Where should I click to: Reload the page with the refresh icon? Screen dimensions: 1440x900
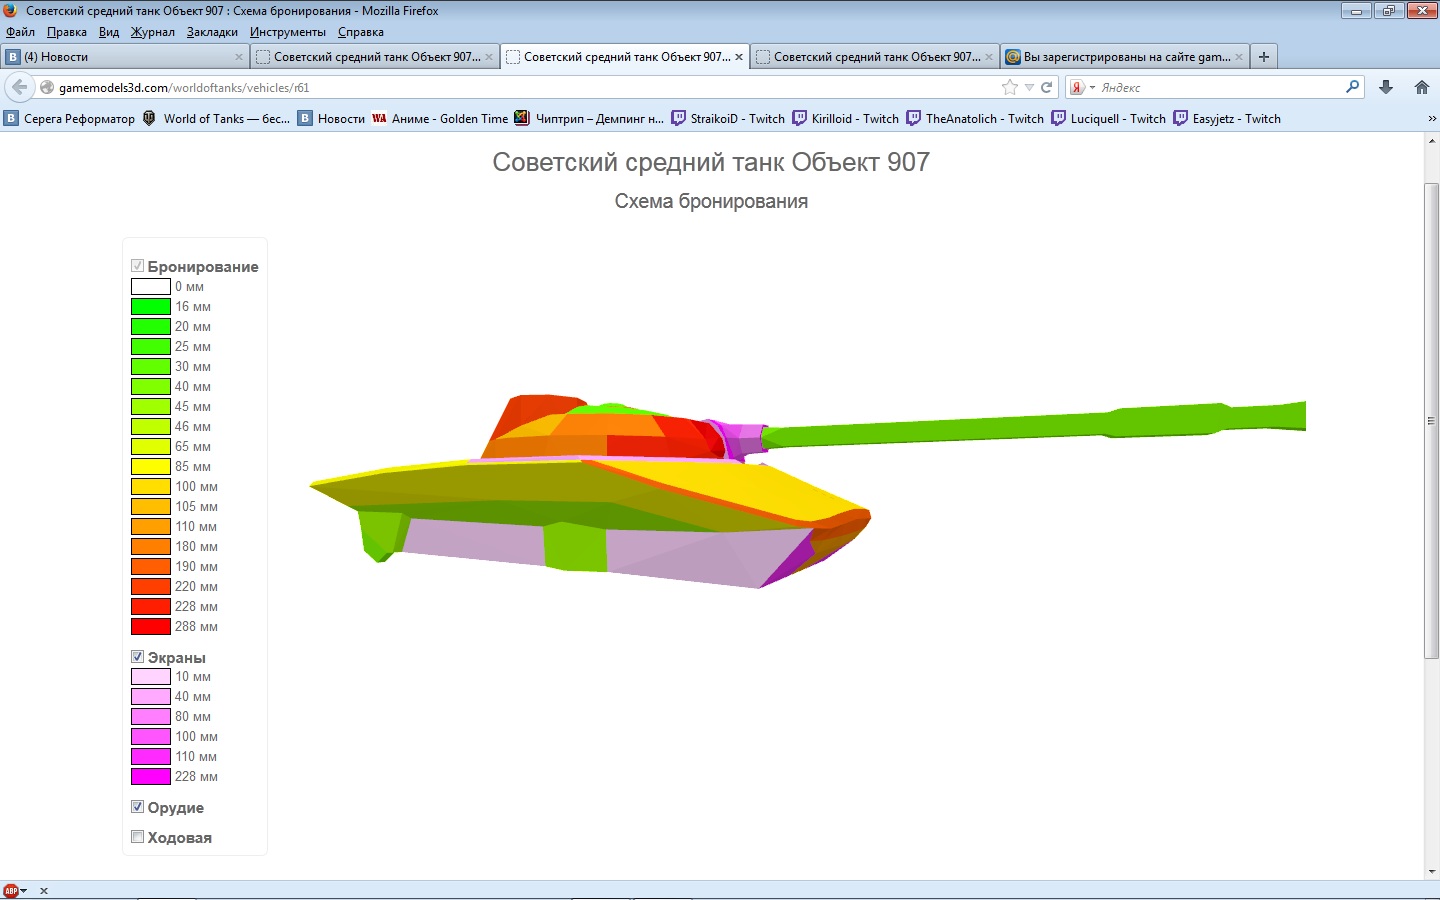pyautogui.click(x=1047, y=87)
